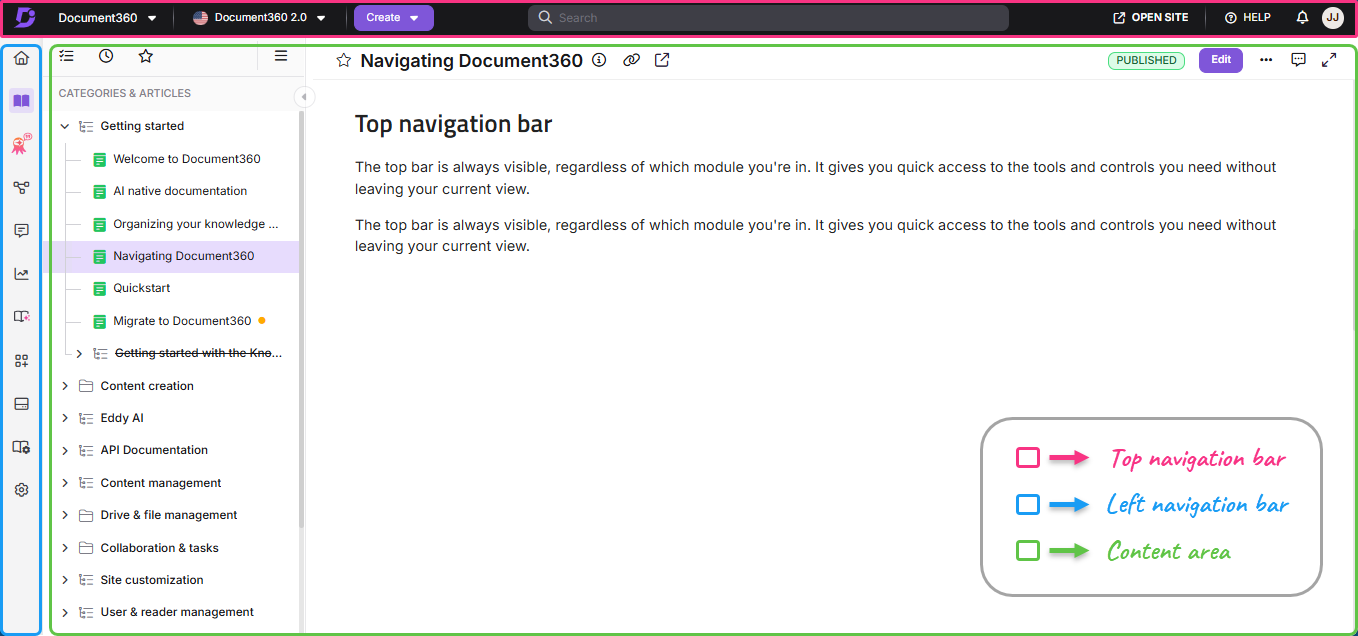Select the Content creation folder label
1358x636 pixels.
pyautogui.click(x=147, y=386)
